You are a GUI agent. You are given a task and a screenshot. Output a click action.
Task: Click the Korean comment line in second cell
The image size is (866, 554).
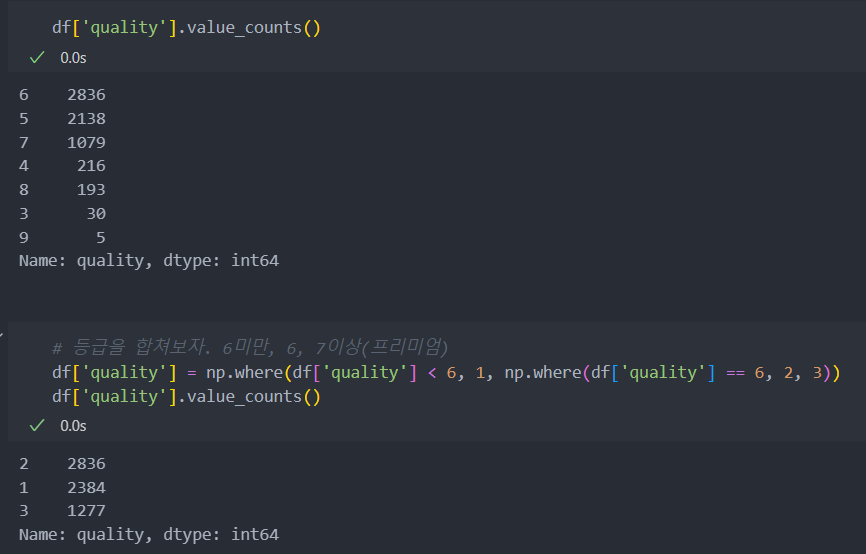(250, 347)
